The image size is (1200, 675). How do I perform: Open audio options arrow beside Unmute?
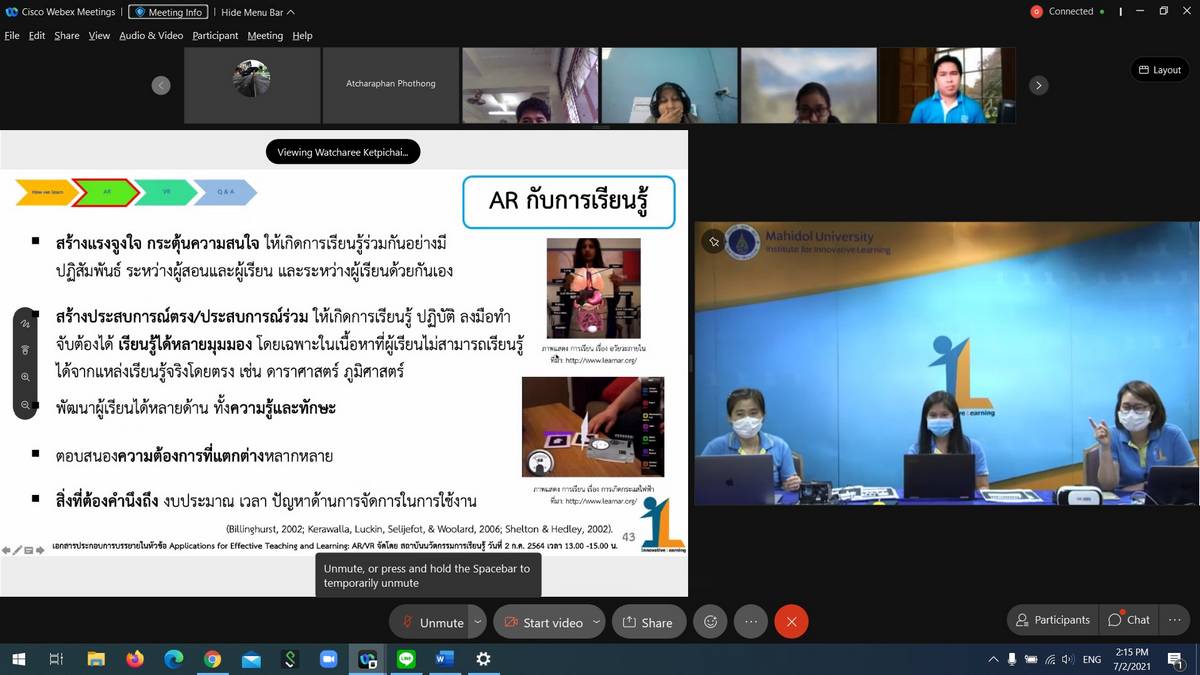pos(478,622)
